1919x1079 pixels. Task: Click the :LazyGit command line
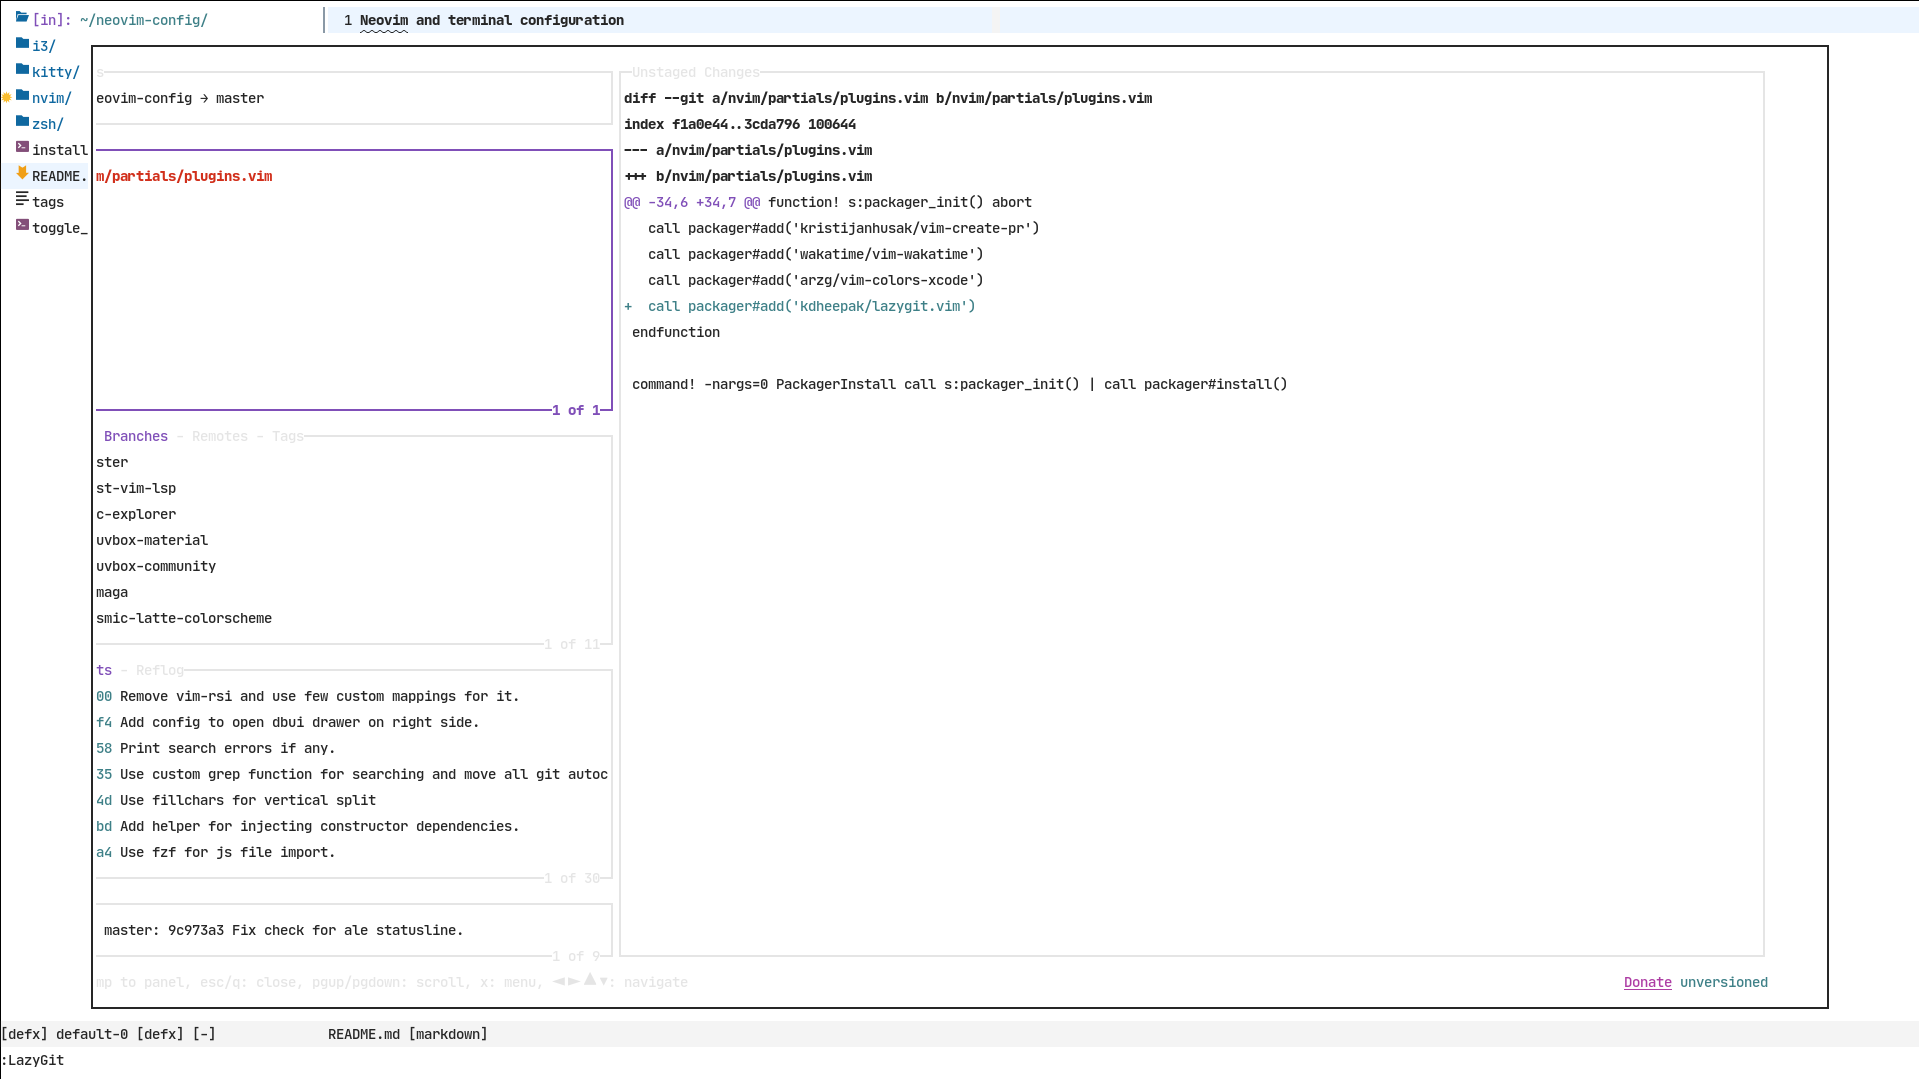[x=32, y=1060]
